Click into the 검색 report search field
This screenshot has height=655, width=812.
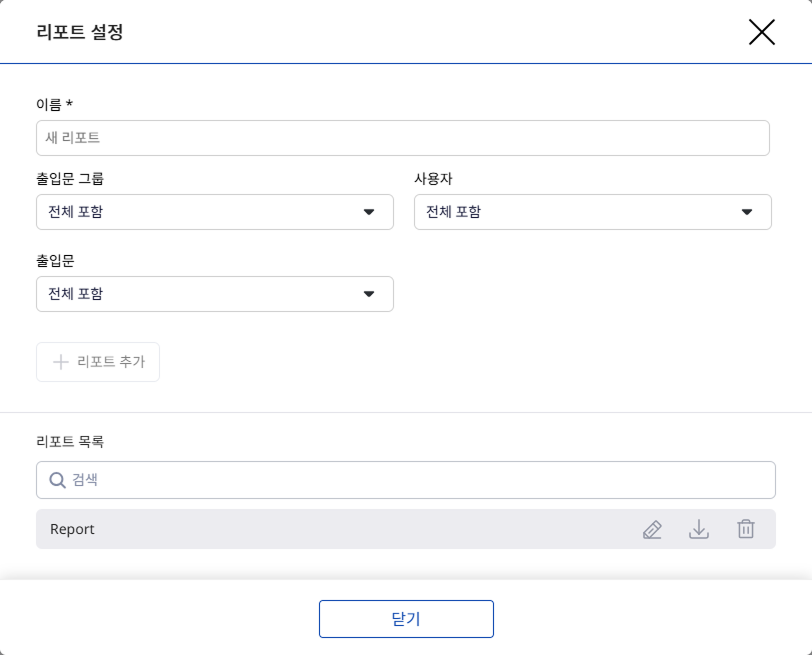[420, 480]
